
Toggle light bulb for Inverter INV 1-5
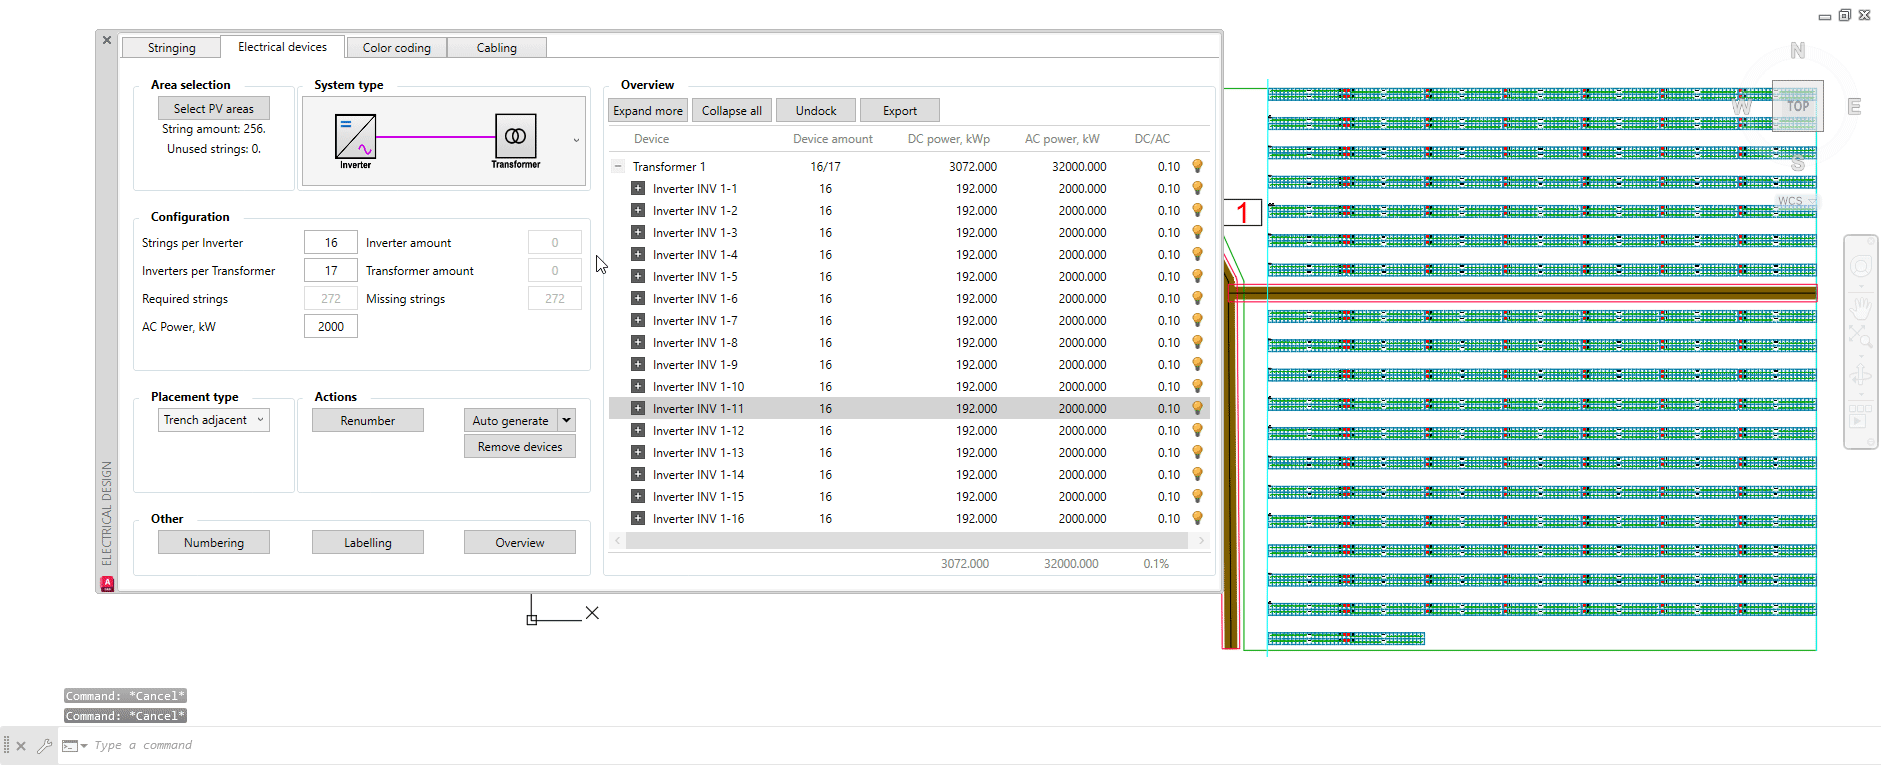pos(1197,276)
